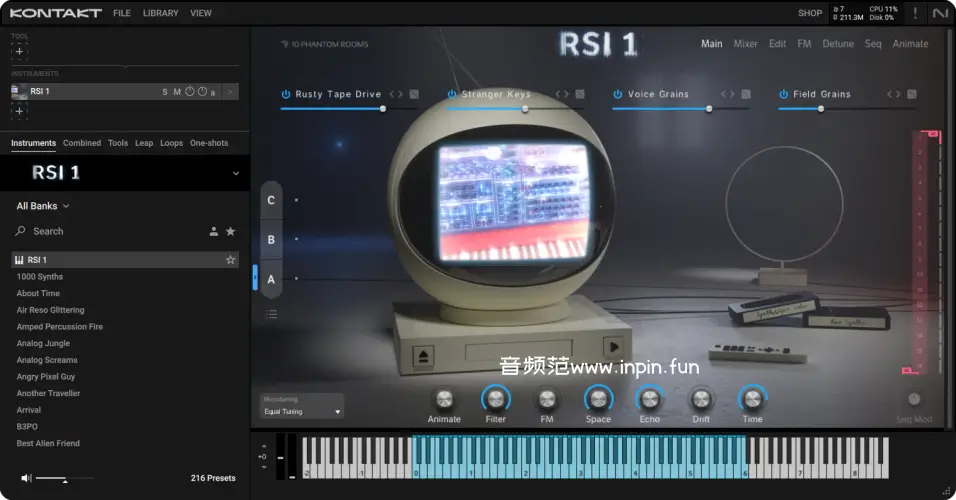
Task: Click the exclamation alert icon
Action: [915, 13]
